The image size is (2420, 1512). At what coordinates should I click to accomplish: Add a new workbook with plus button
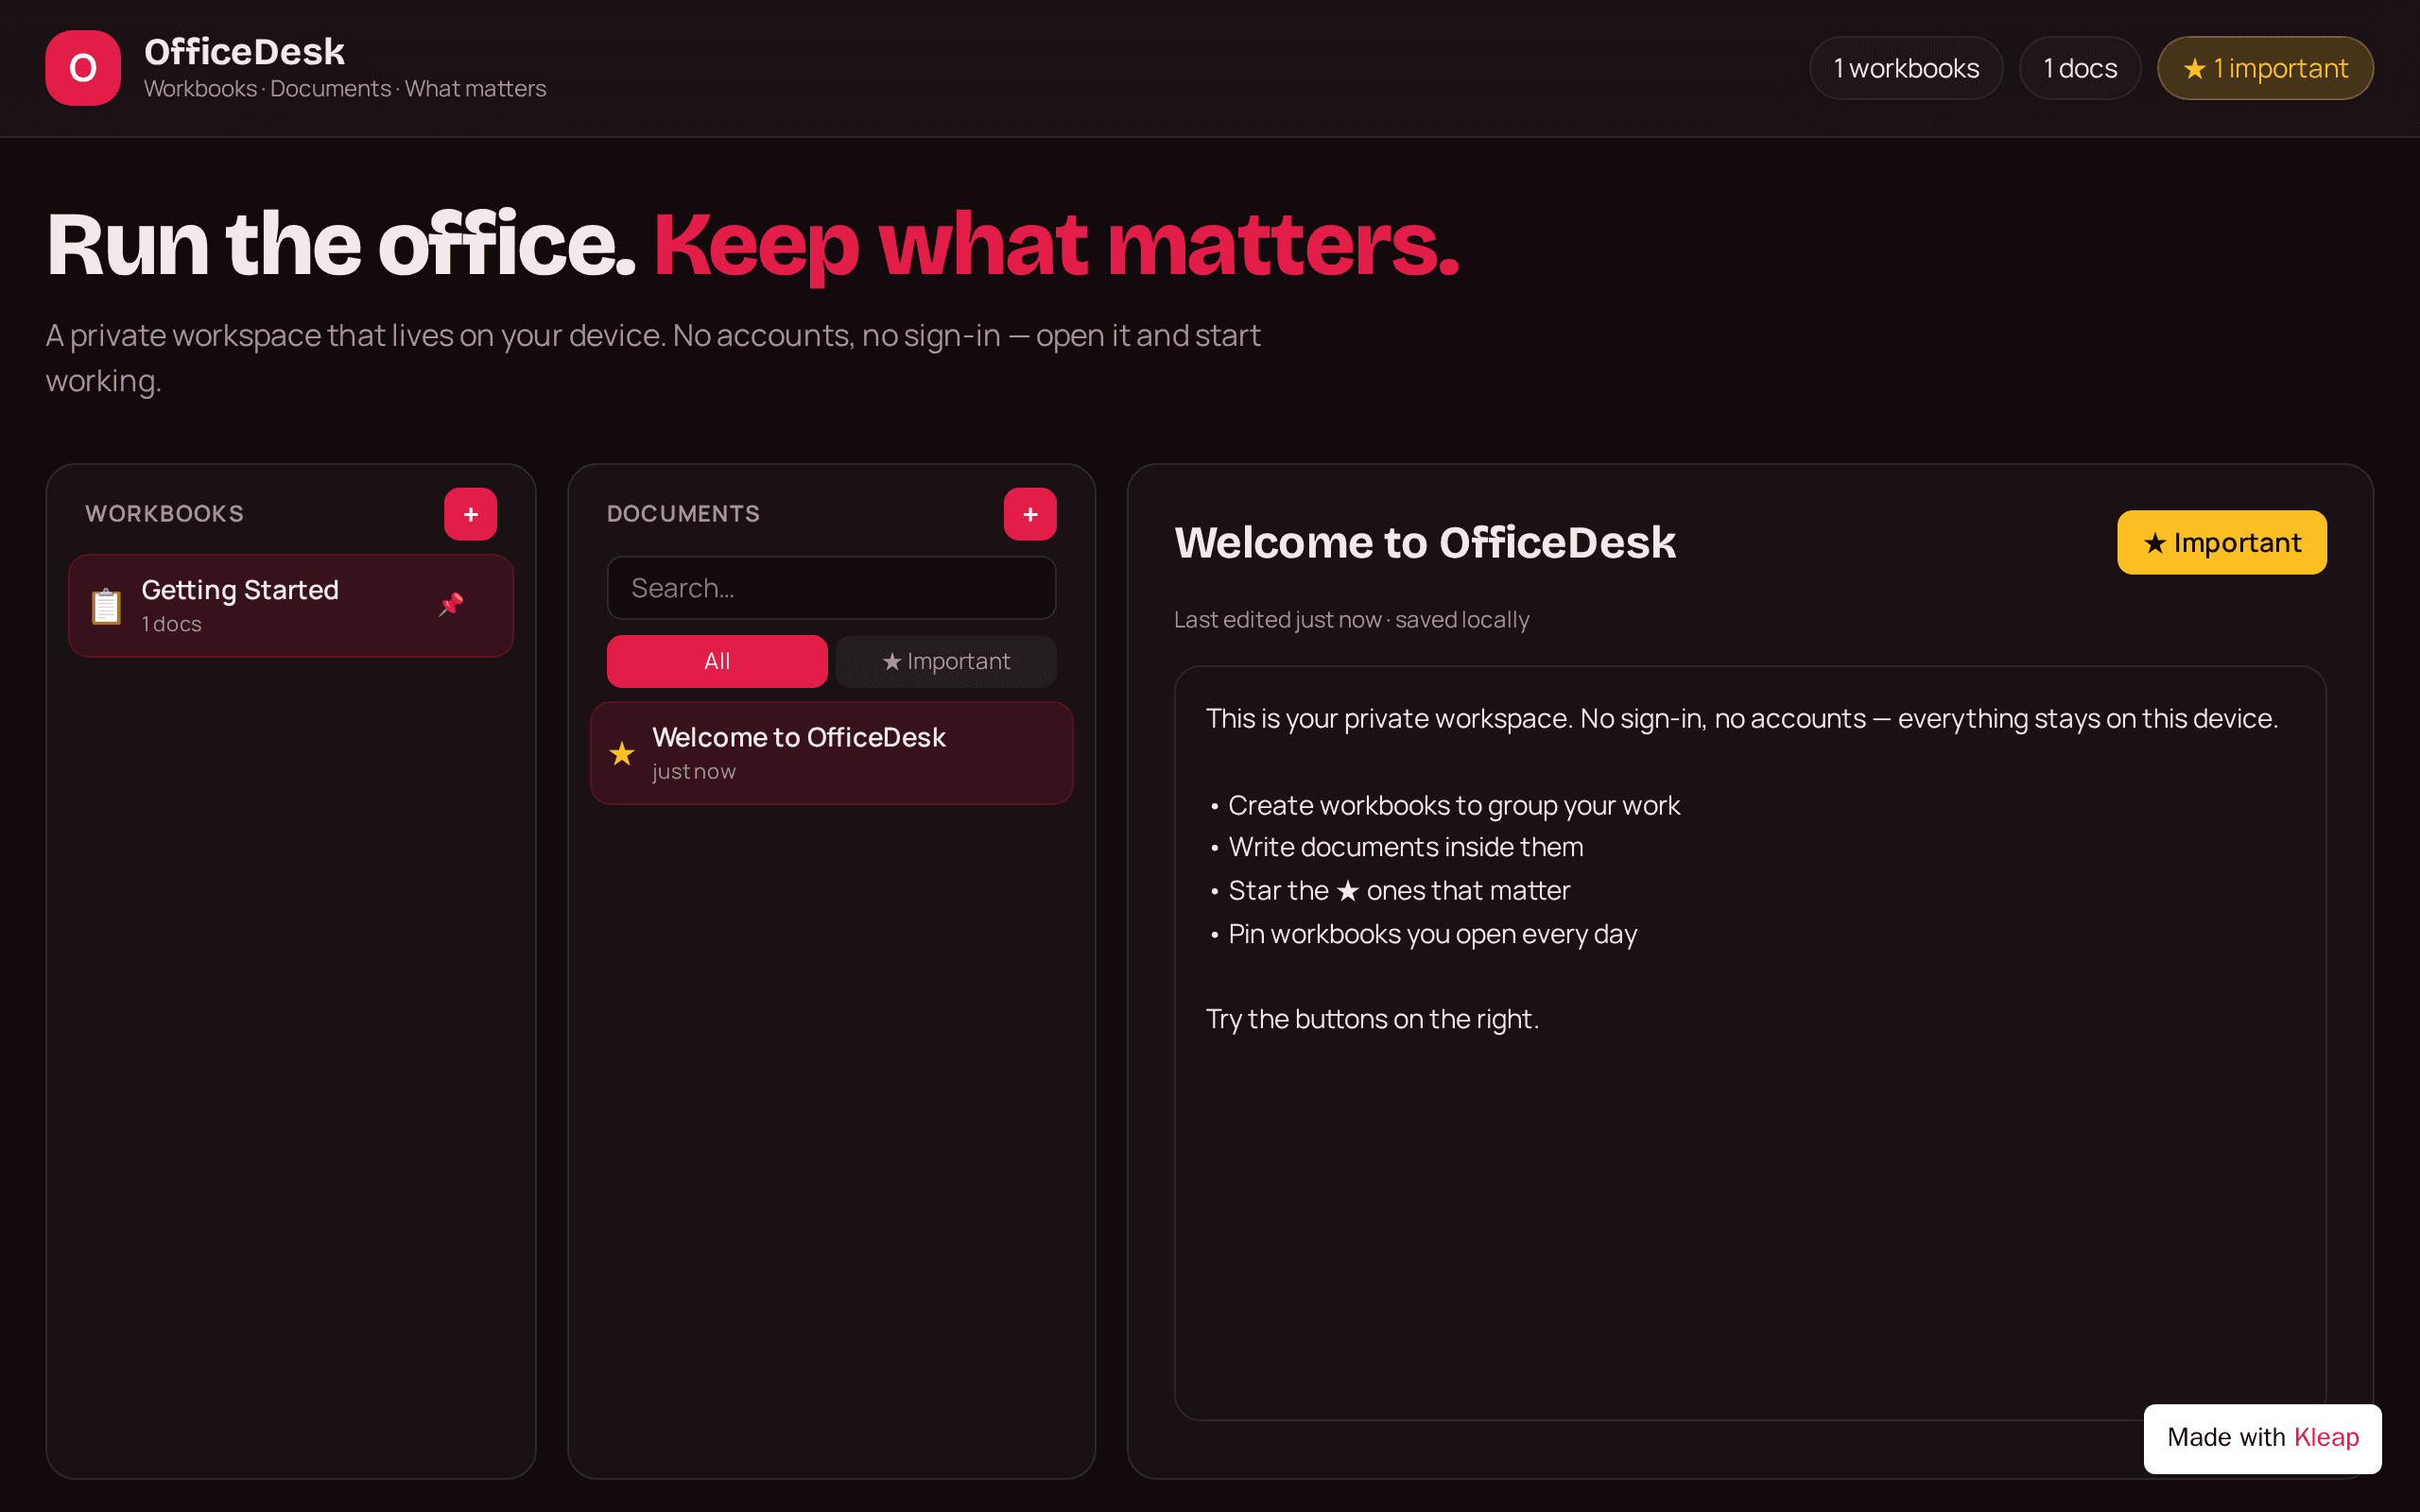coord(471,514)
